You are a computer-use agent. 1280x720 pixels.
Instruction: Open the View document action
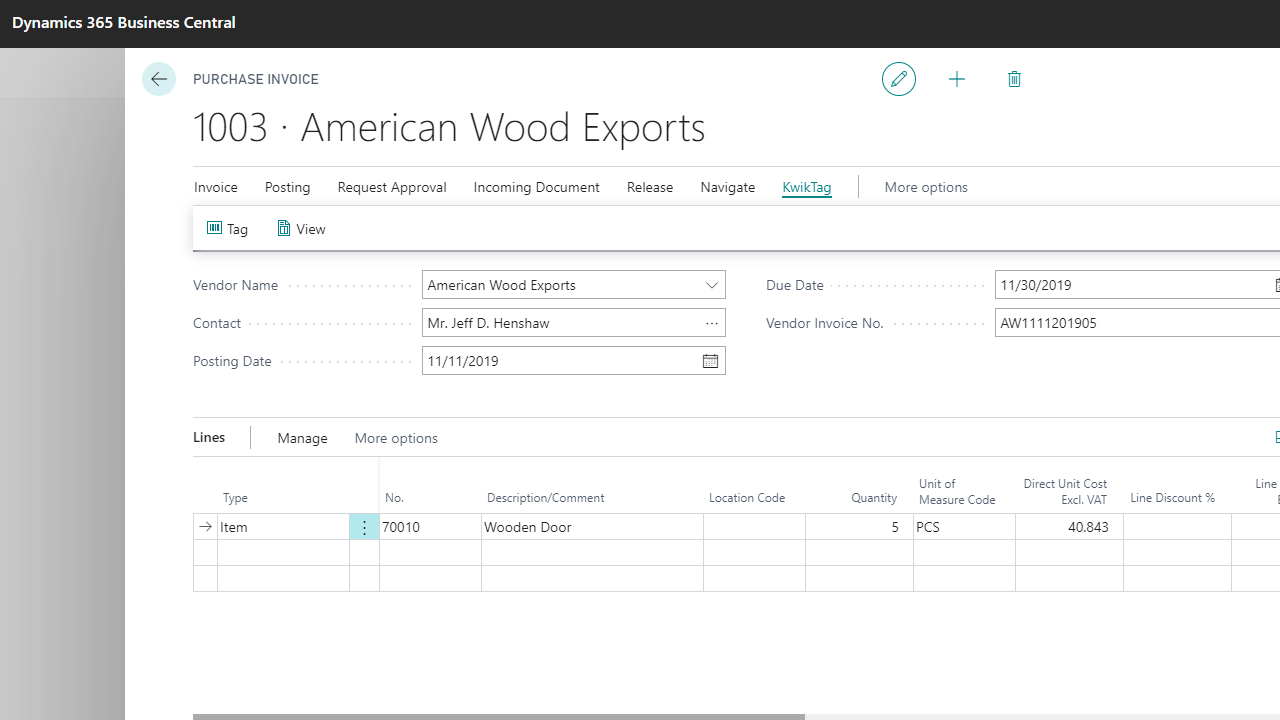pyautogui.click(x=301, y=229)
